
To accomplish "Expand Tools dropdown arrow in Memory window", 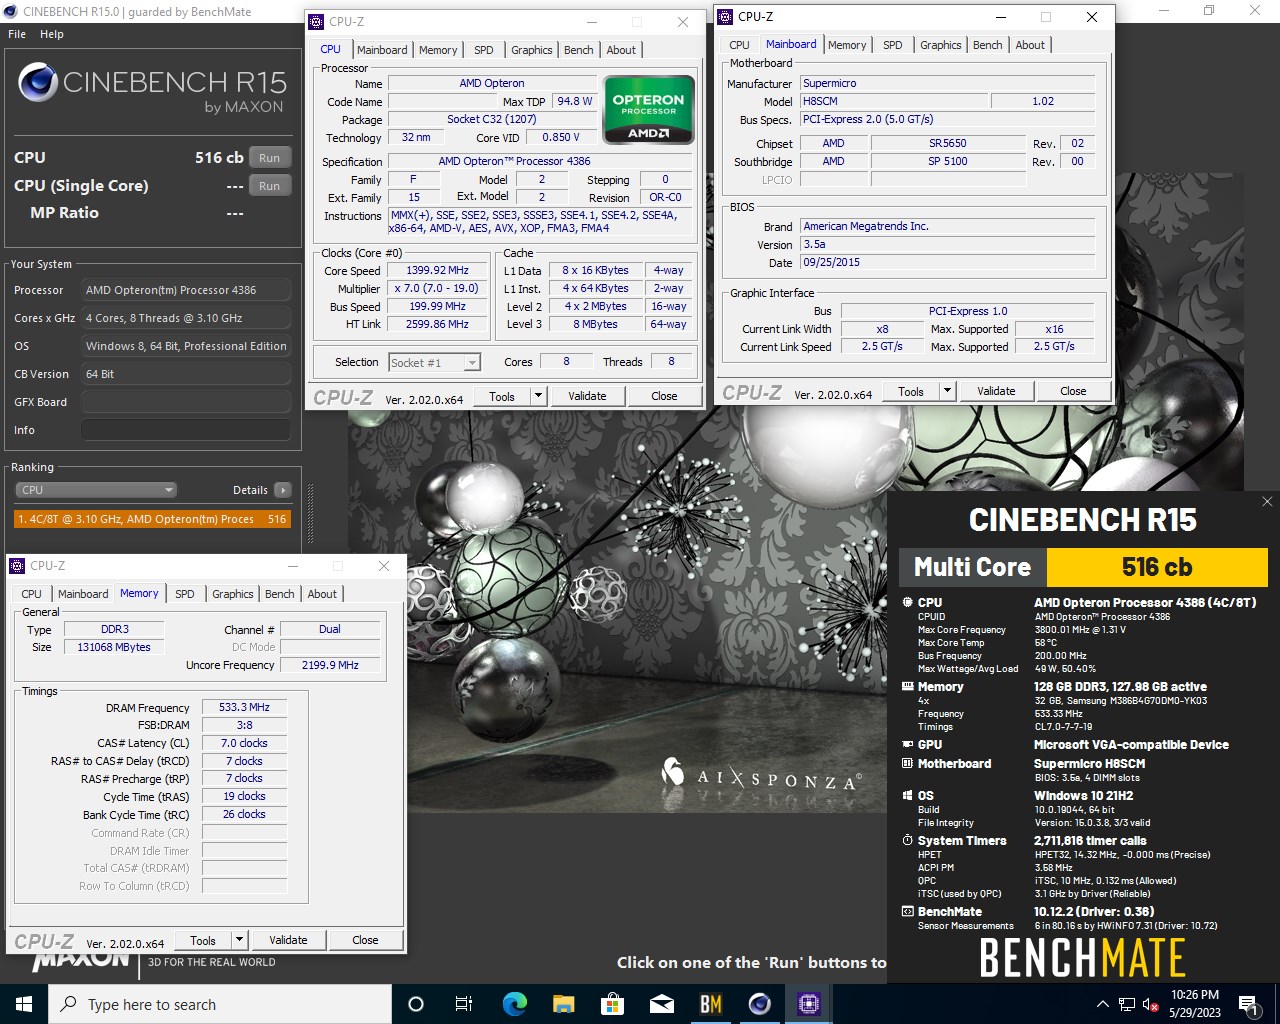I will click(239, 940).
